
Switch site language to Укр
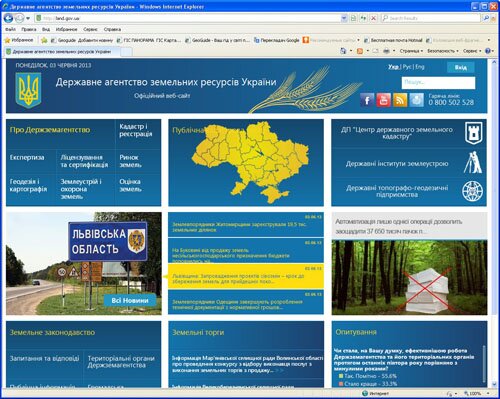[393, 67]
